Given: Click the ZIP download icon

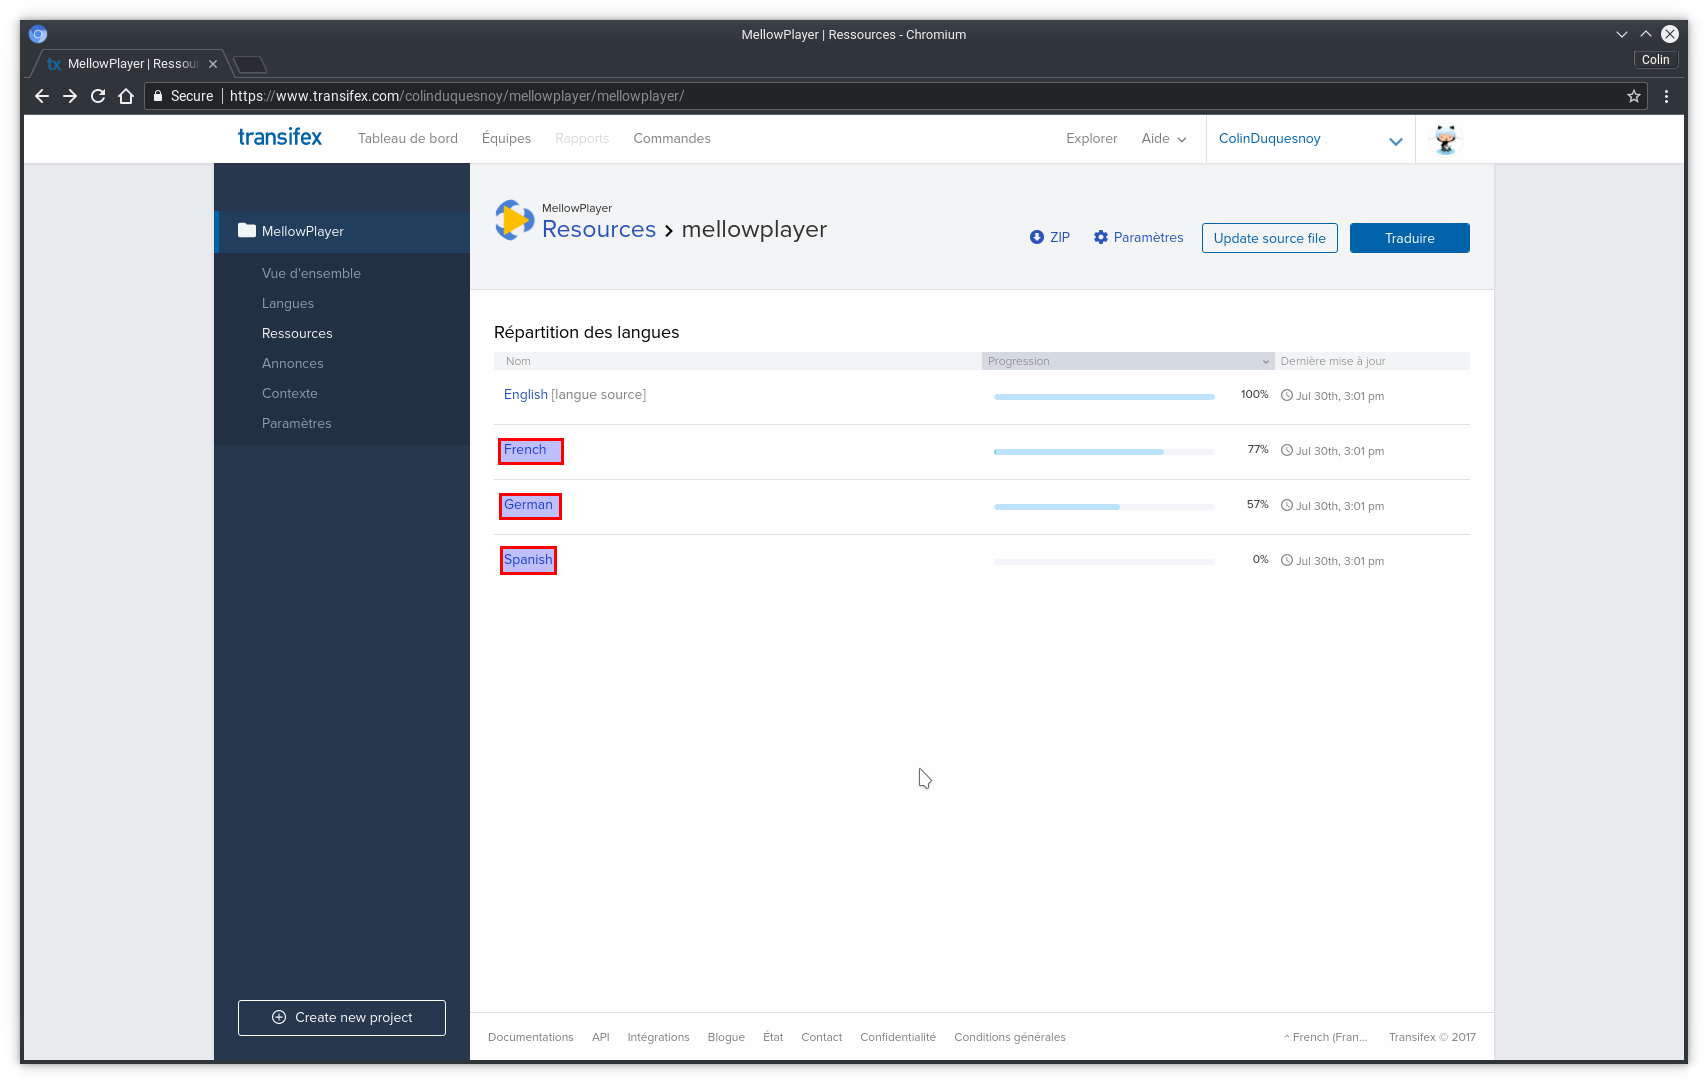Looking at the screenshot, I should [x=1037, y=237].
